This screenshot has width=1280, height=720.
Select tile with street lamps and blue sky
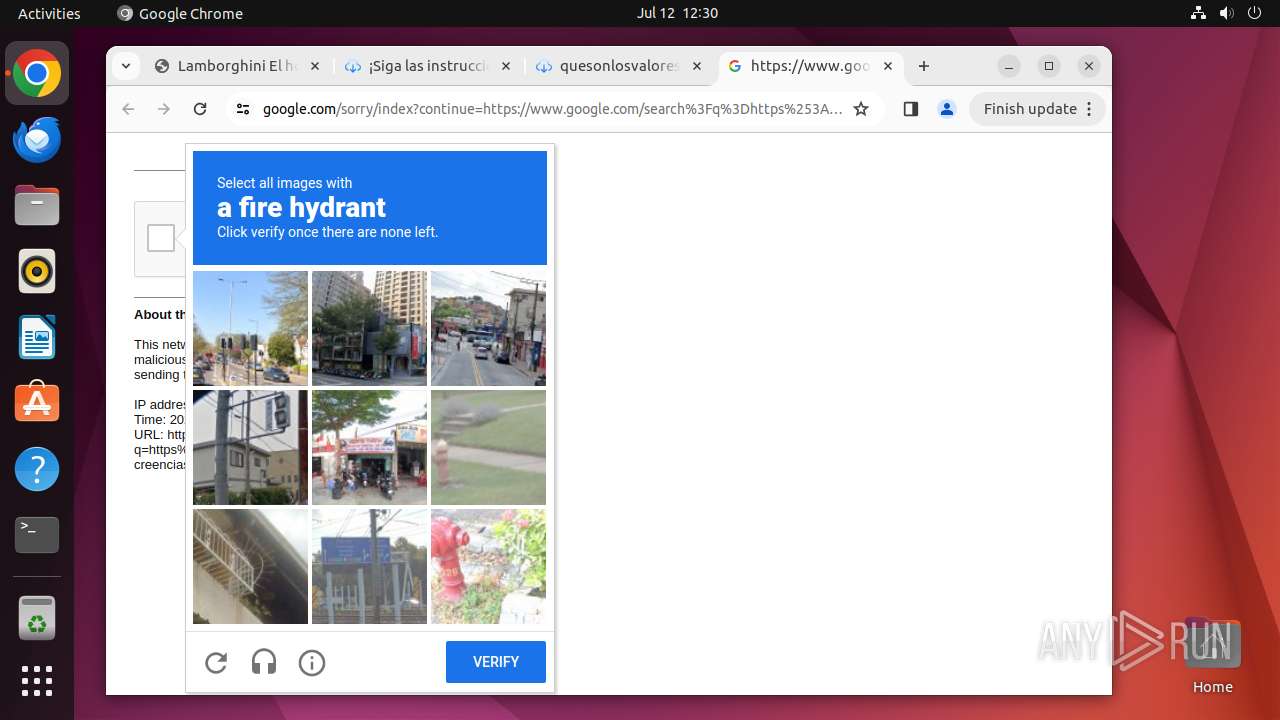click(x=250, y=328)
